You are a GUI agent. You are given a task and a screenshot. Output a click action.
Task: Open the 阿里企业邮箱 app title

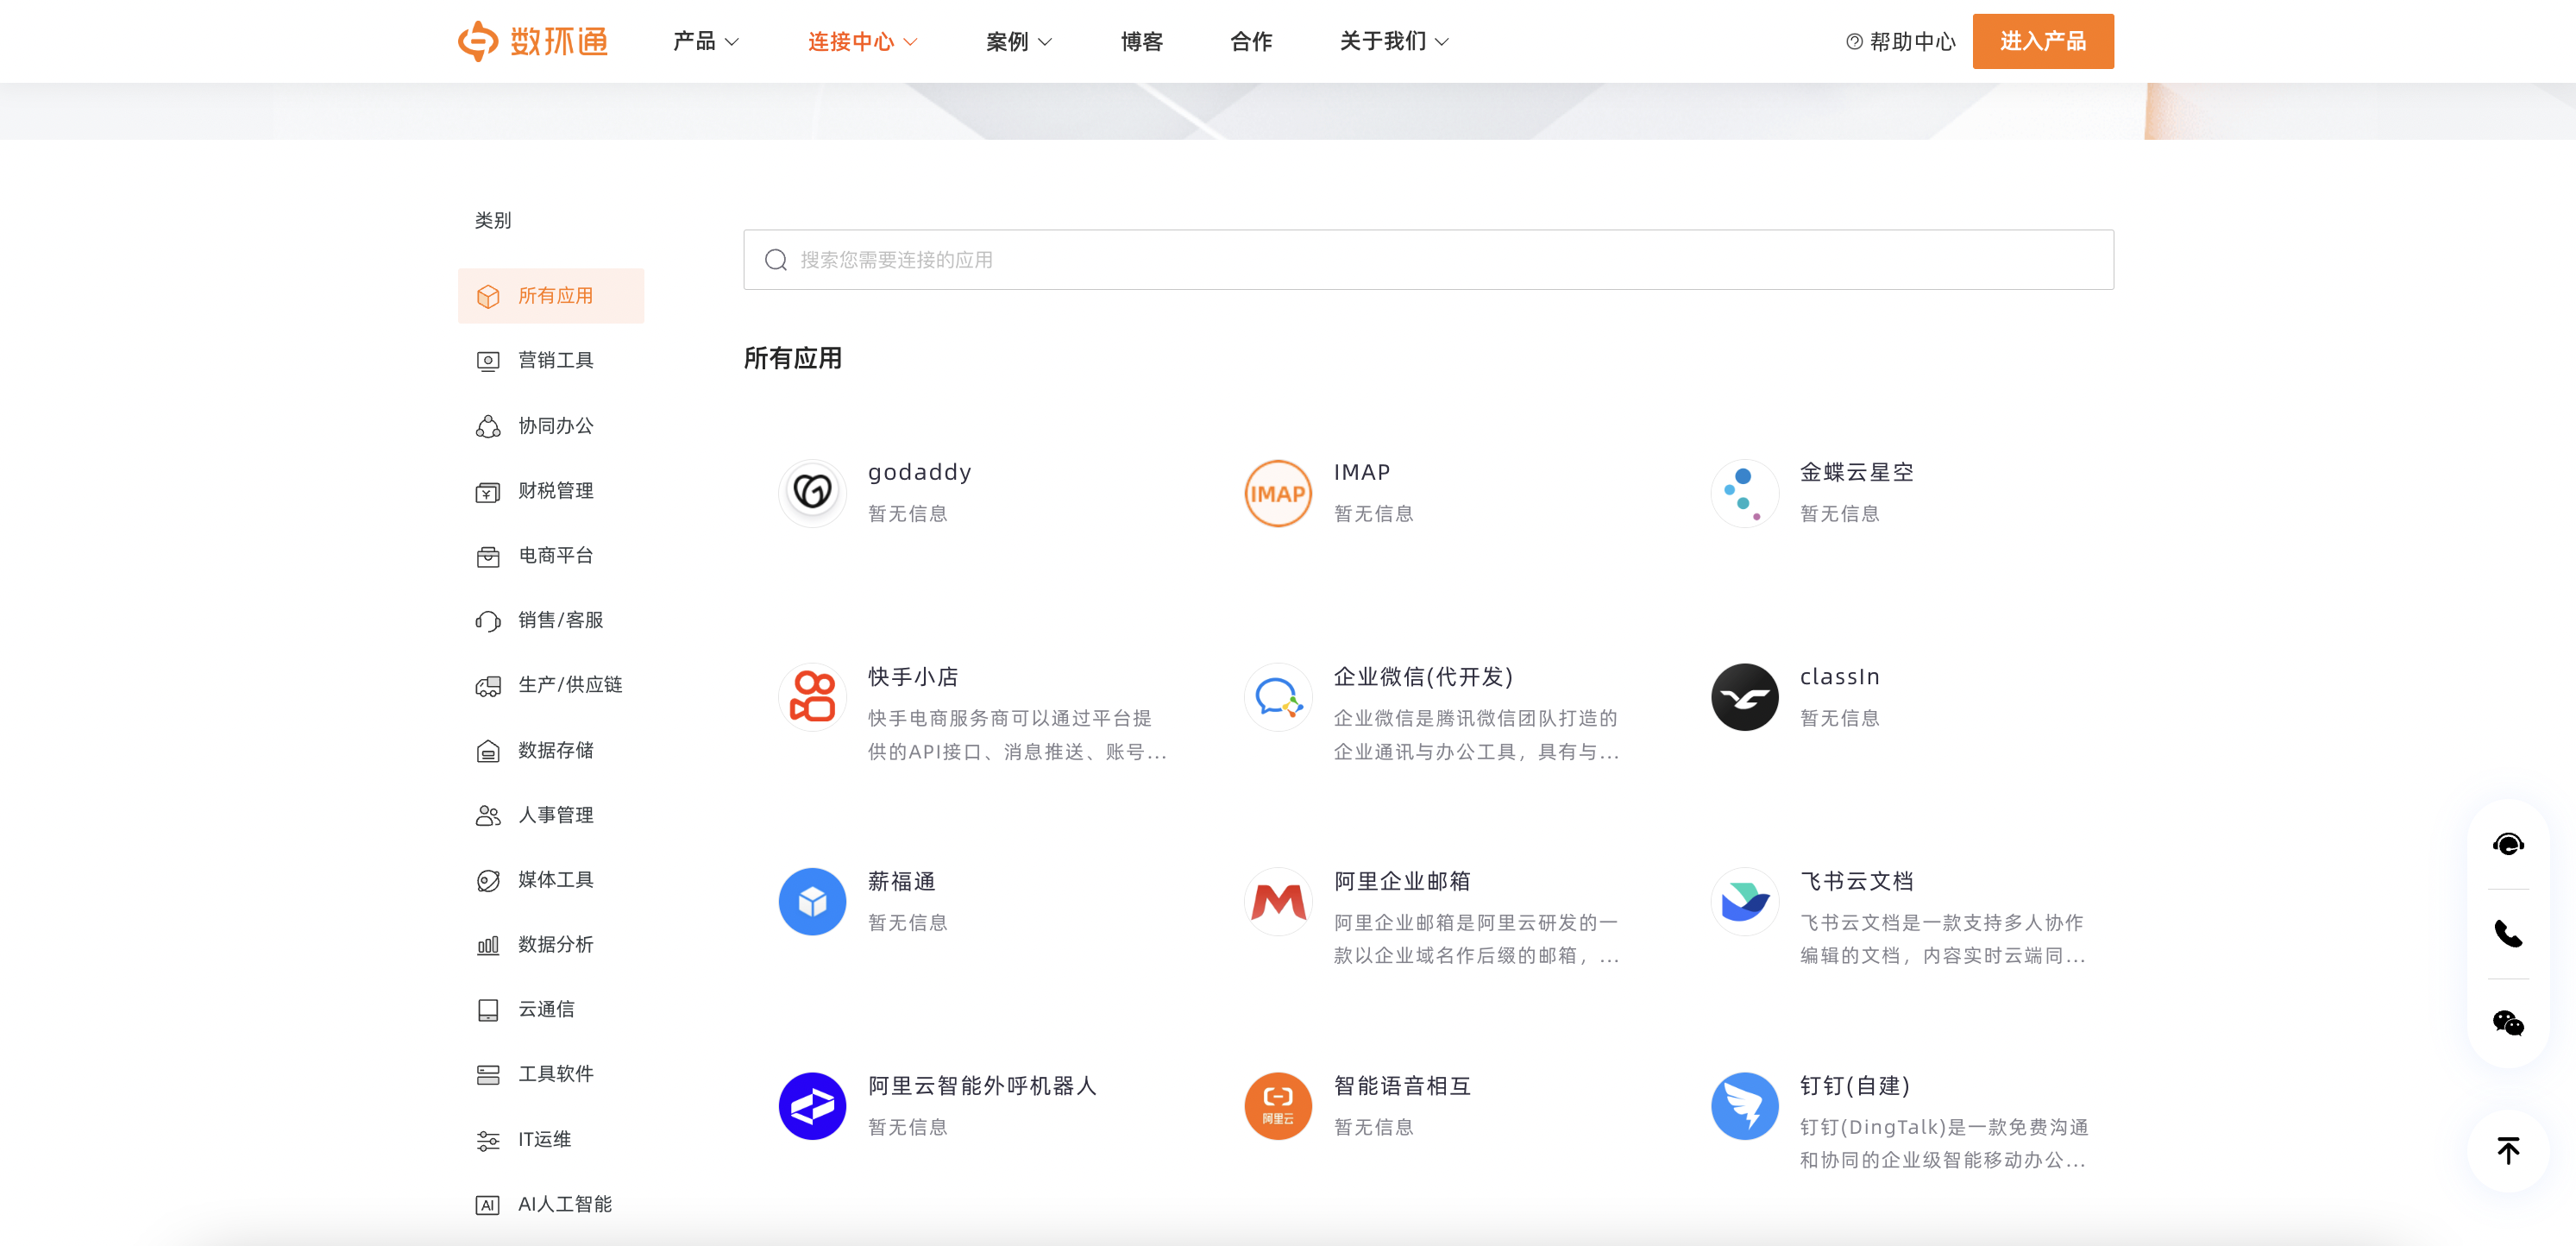click(x=1402, y=881)
